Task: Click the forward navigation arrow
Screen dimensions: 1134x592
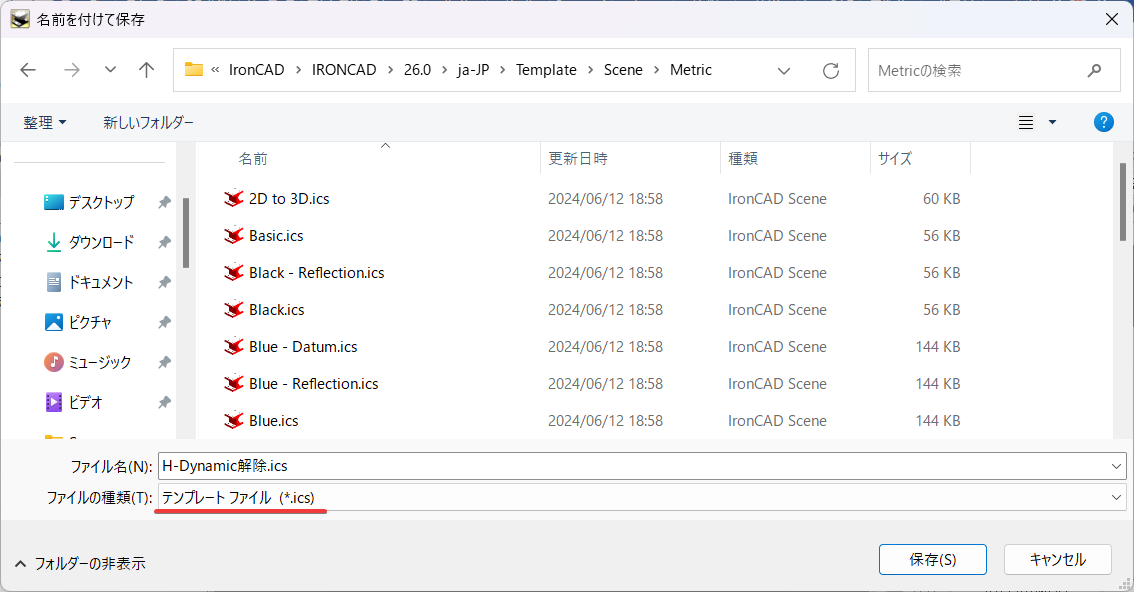Action: click(x=72, y=70)
